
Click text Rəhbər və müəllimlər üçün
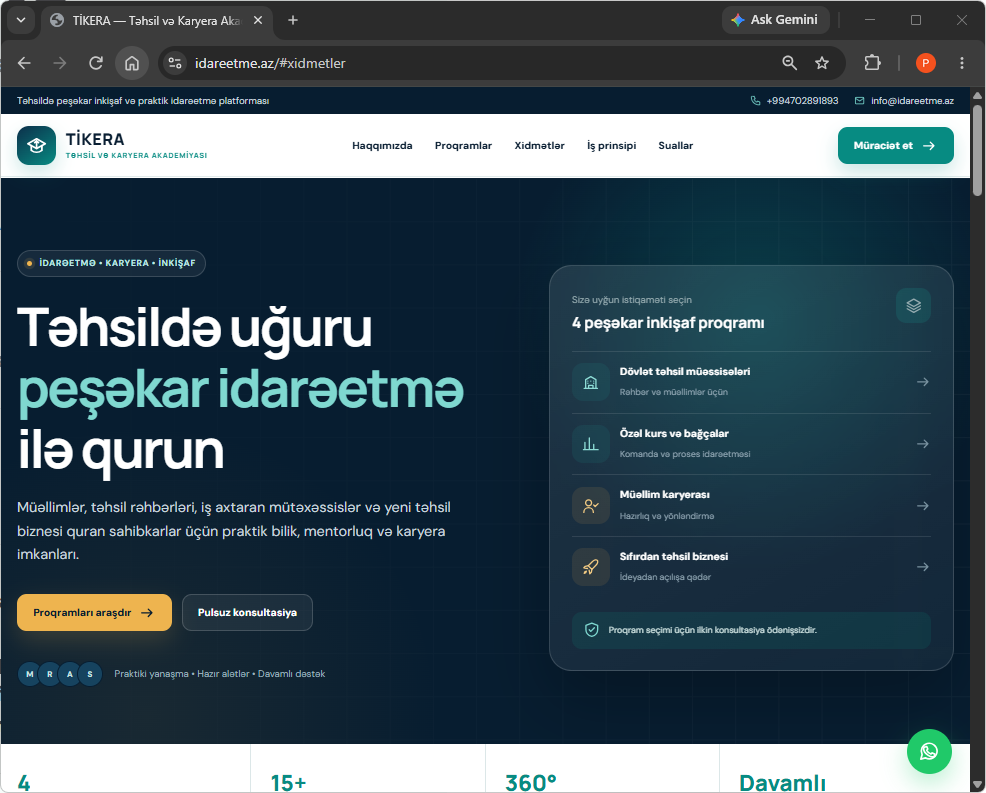[673, 392]
